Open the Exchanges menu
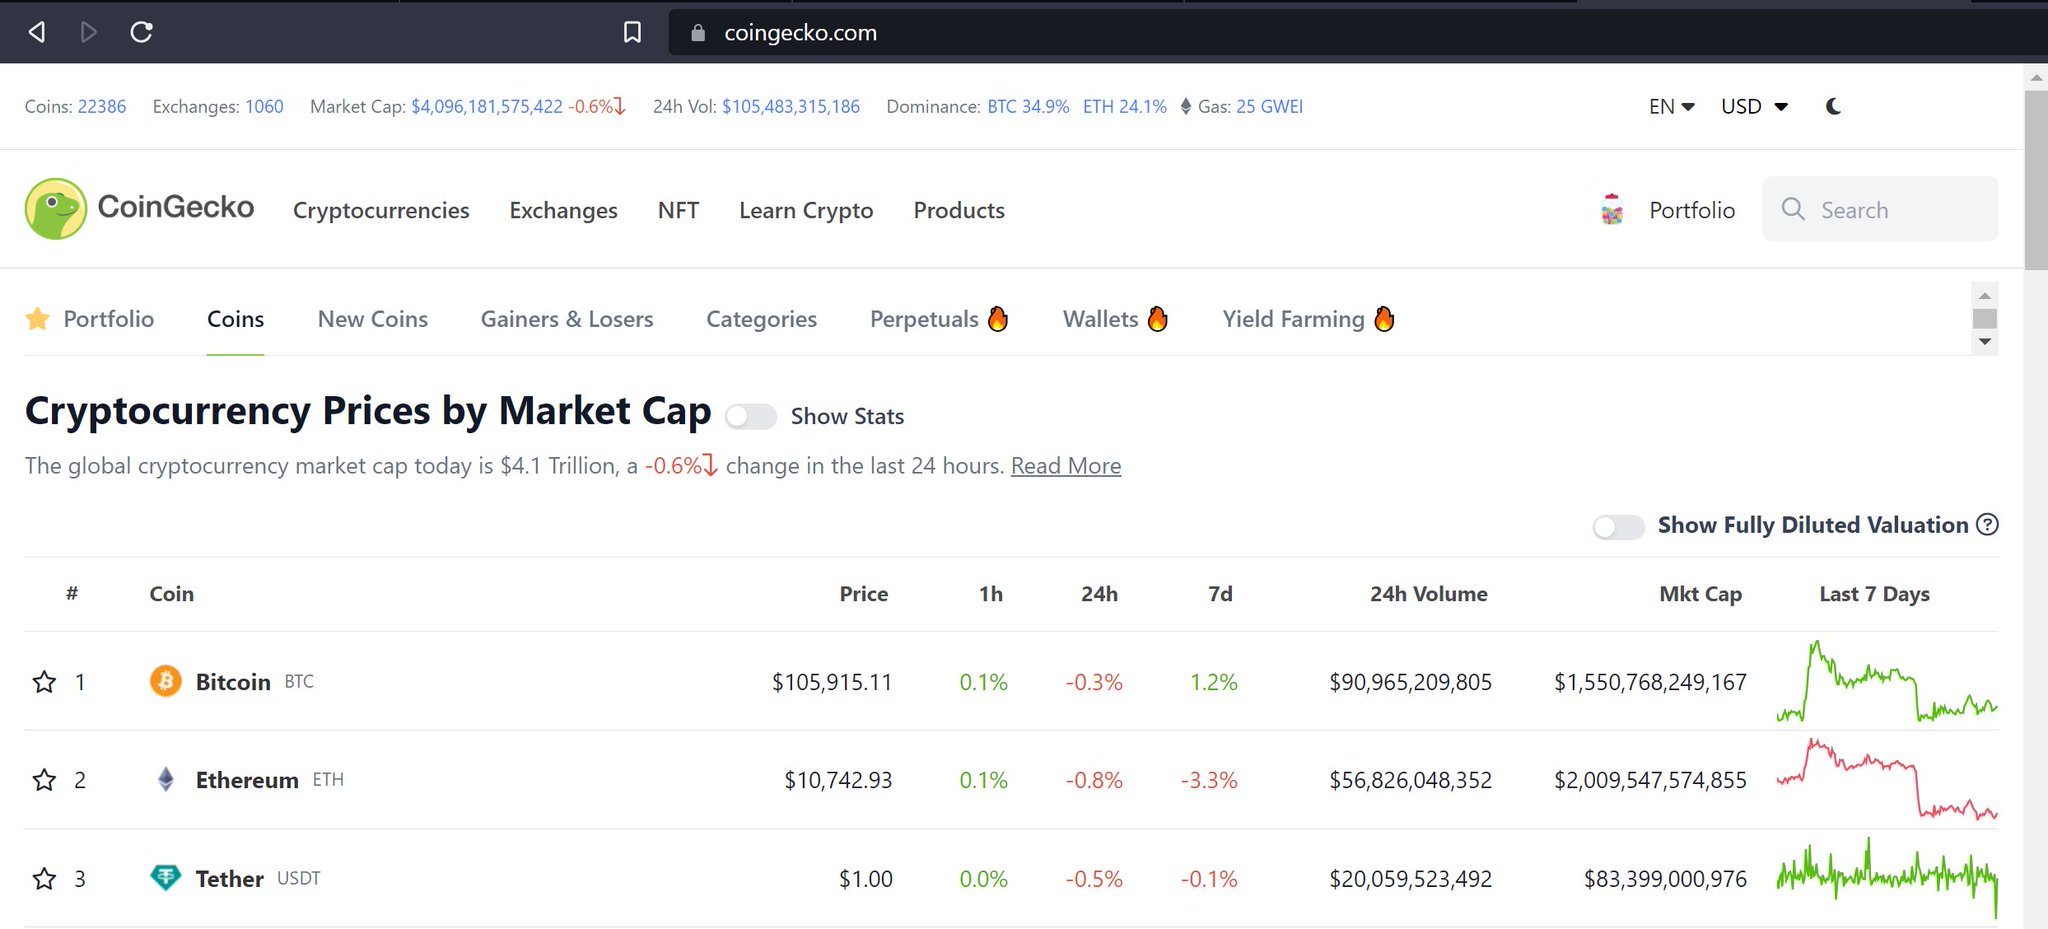The height and width of the screenshot is (929, 2048). click(x=563, y=210)
